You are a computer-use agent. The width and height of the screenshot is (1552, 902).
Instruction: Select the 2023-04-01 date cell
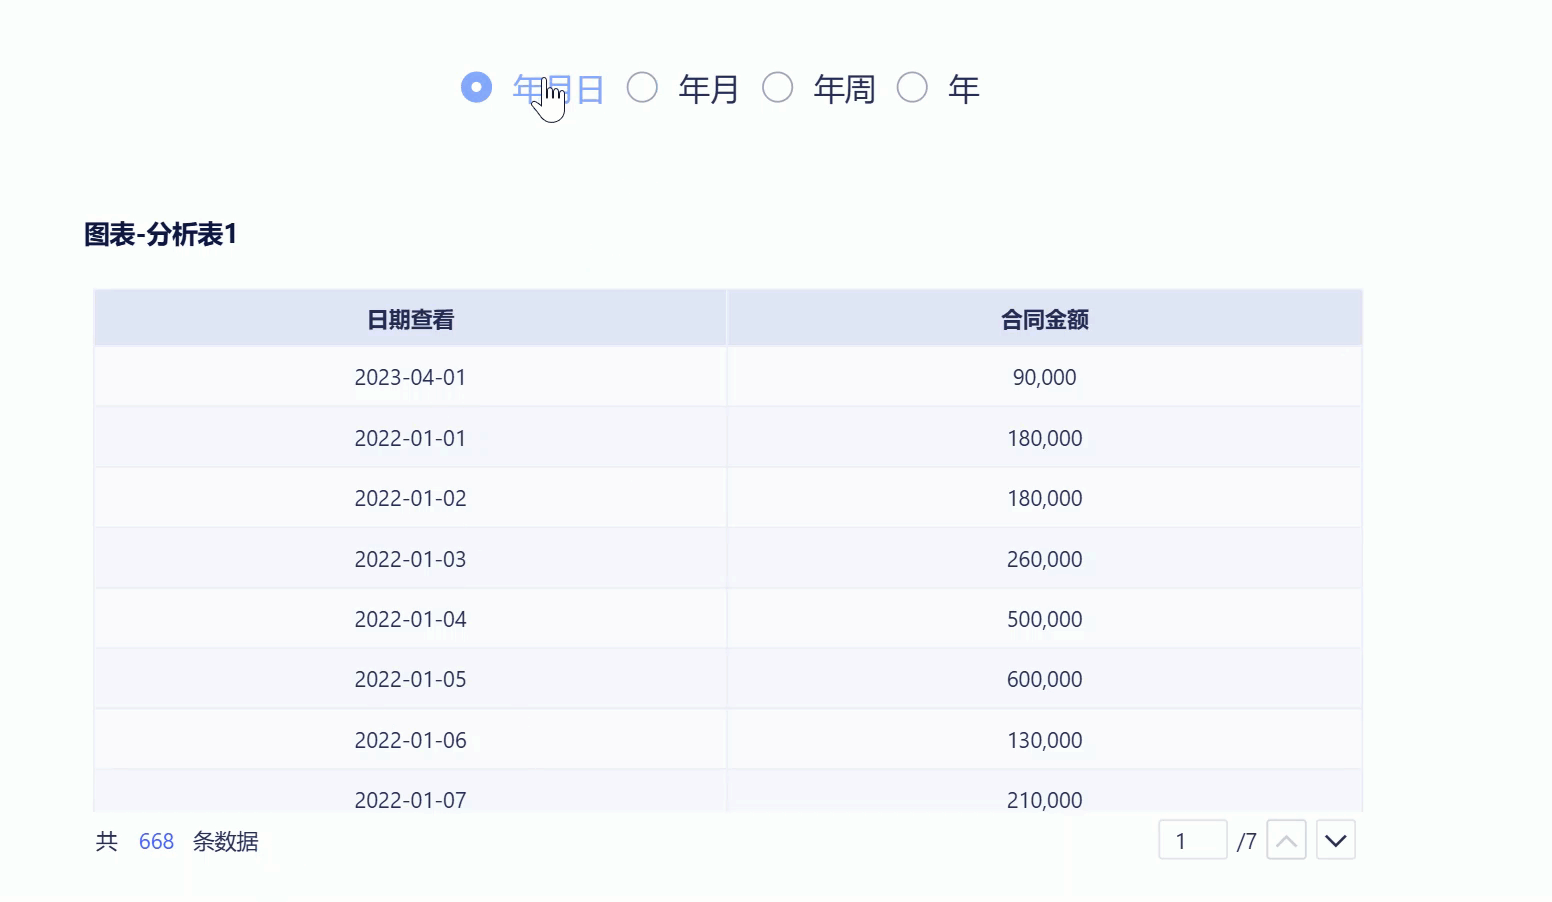(410, 378)
